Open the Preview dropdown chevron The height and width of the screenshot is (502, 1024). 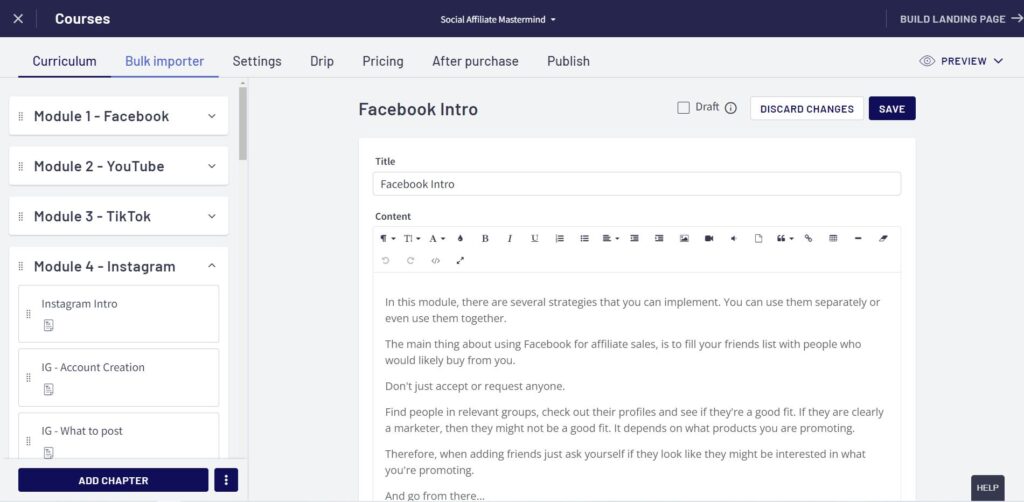pyautogui.click(x=998, y=61)
